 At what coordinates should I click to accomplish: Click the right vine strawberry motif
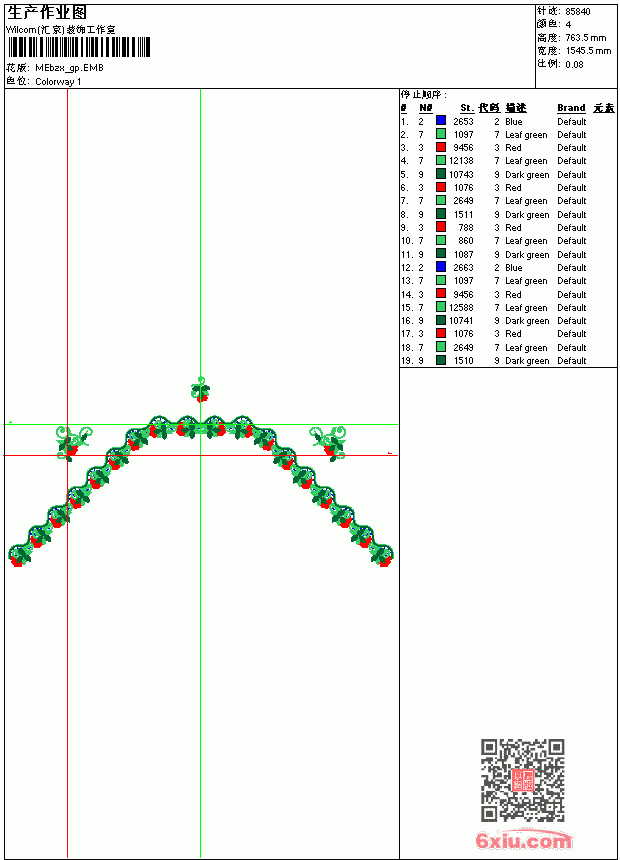point(329,443)
